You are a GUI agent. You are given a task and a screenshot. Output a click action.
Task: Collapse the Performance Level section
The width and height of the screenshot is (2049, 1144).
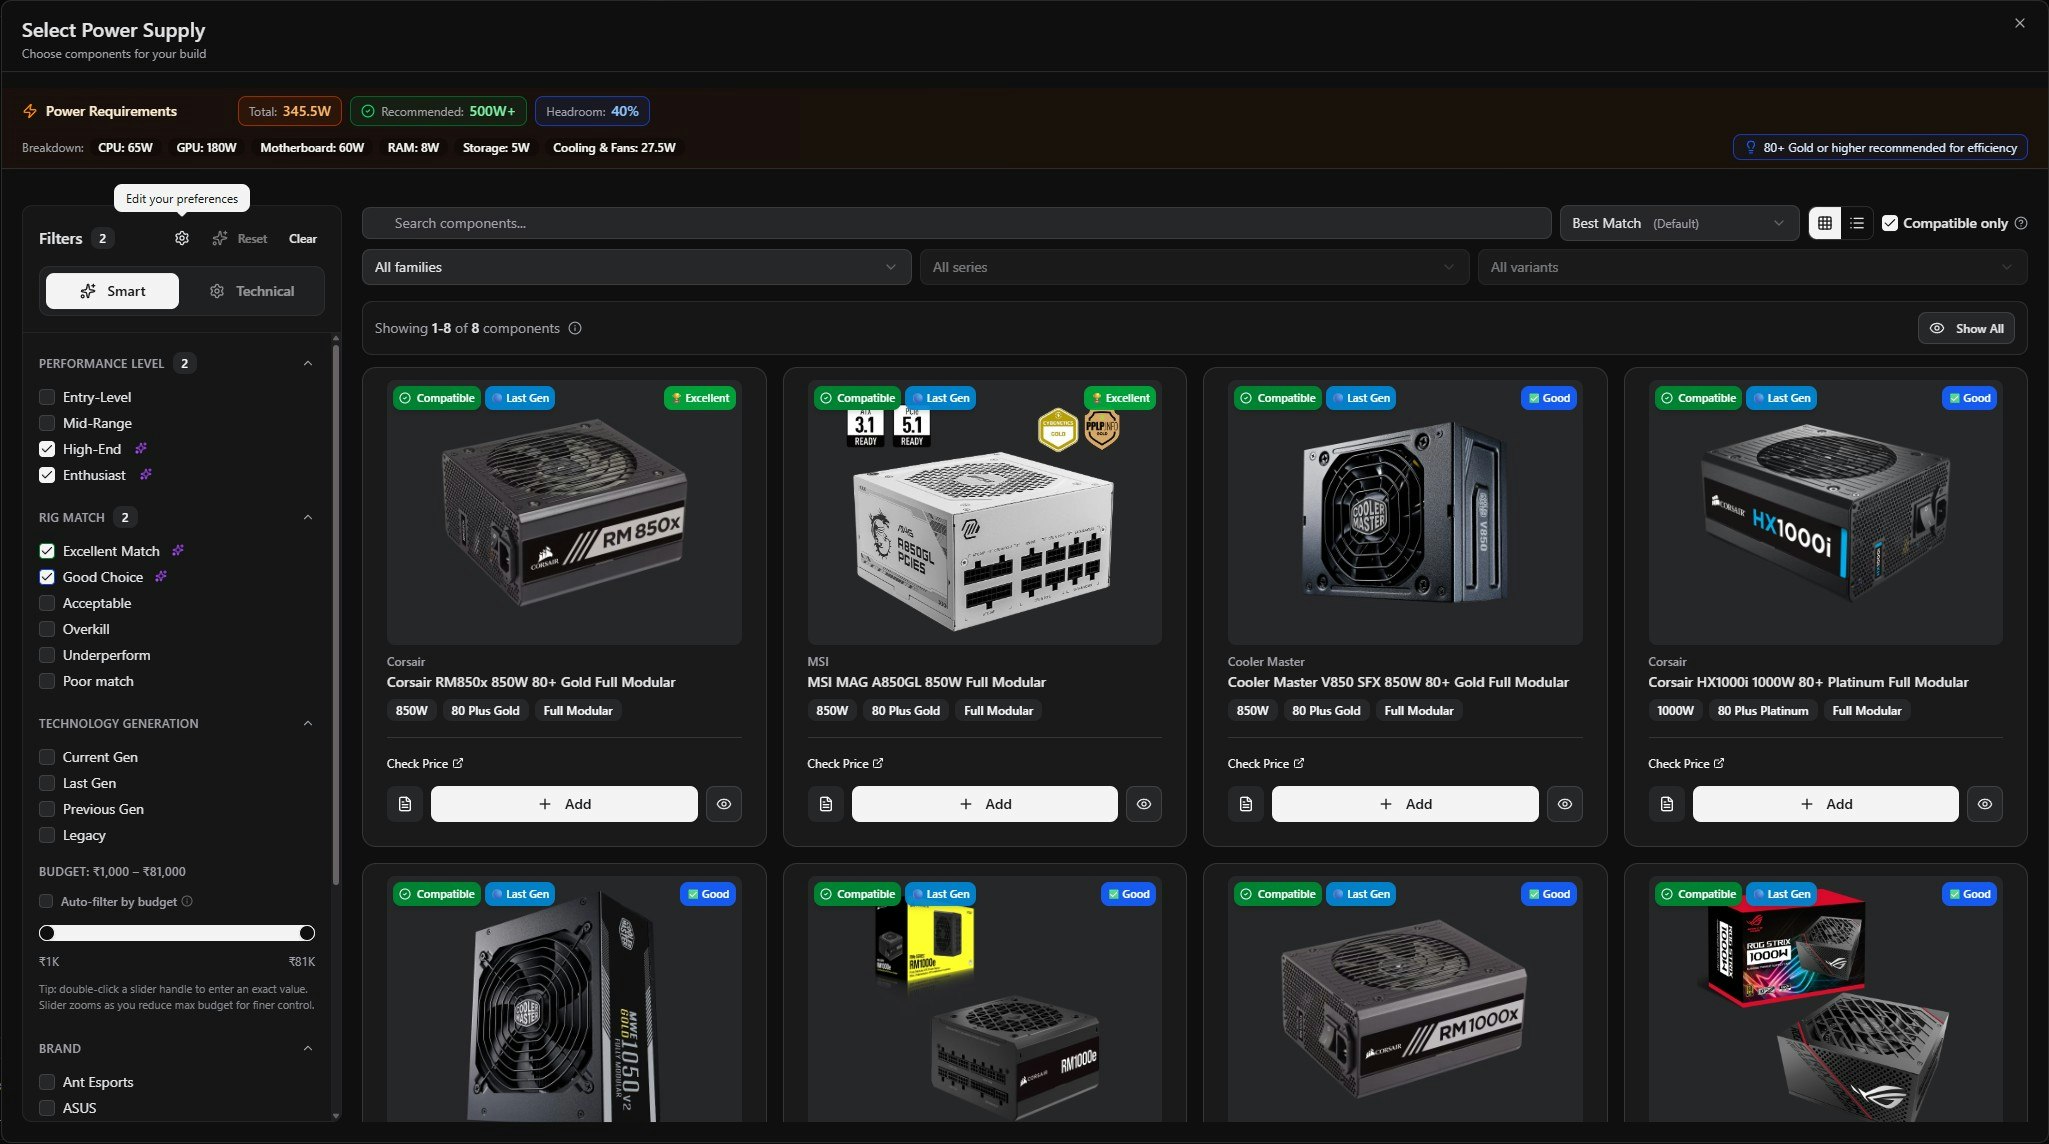(x=308, y=363)
